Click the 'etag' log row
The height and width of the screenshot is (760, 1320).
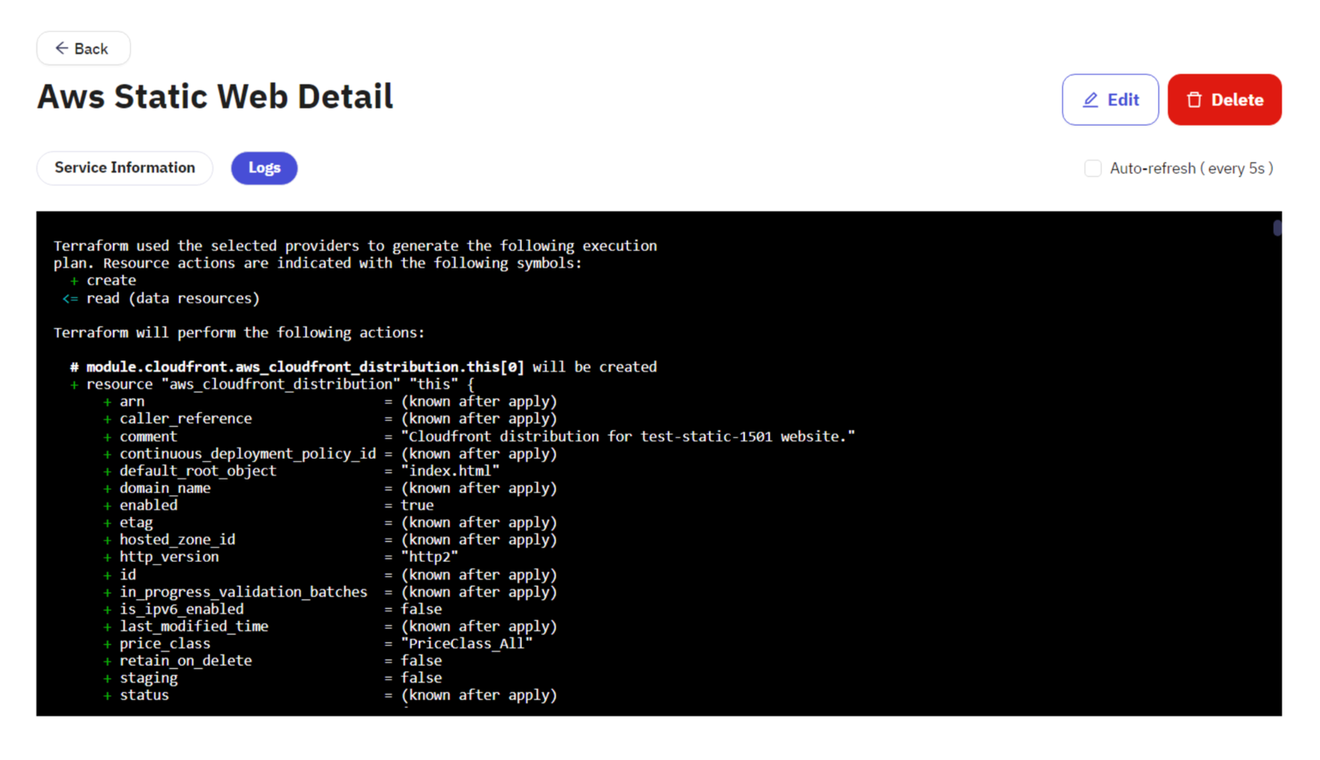(330, 522)
